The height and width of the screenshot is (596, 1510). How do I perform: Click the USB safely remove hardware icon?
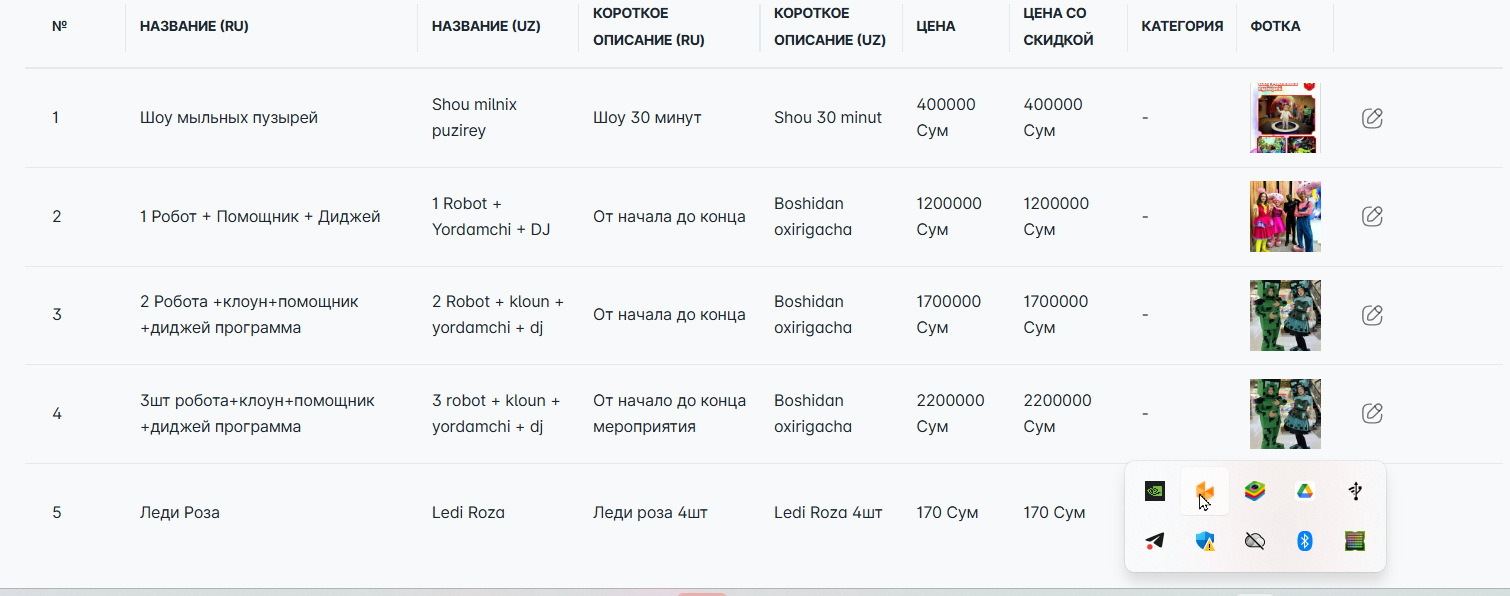click(x=1355, y=491)
